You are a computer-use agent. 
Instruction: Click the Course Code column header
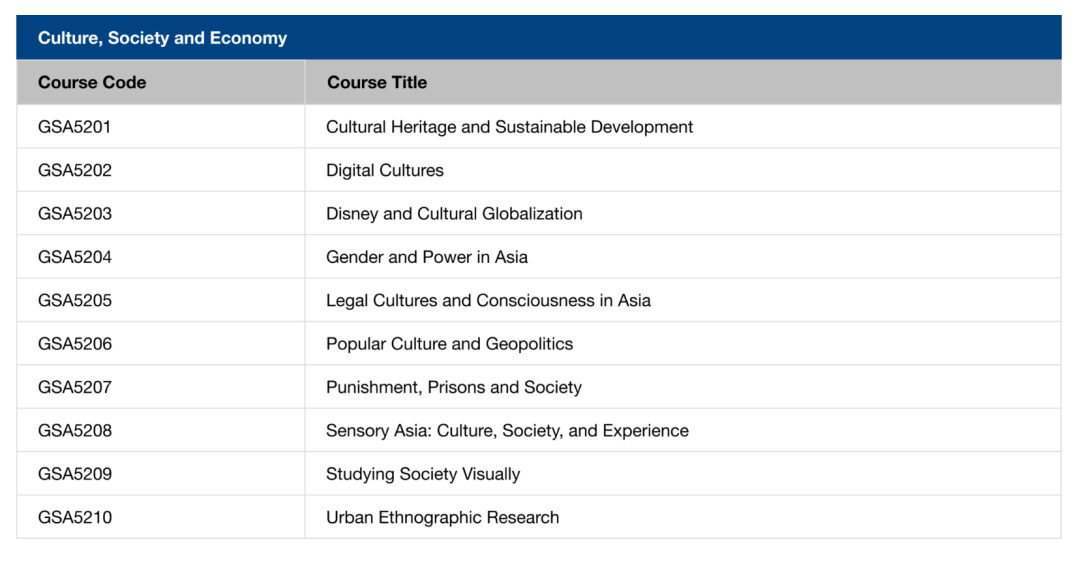click(92, 83)
